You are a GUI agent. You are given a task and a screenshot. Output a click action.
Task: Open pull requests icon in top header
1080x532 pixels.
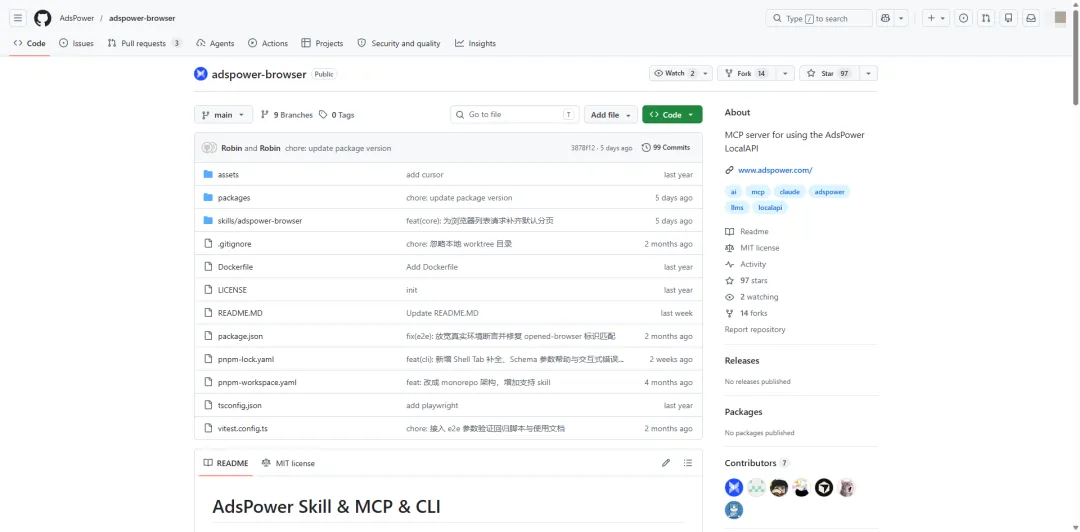(986, 18)
